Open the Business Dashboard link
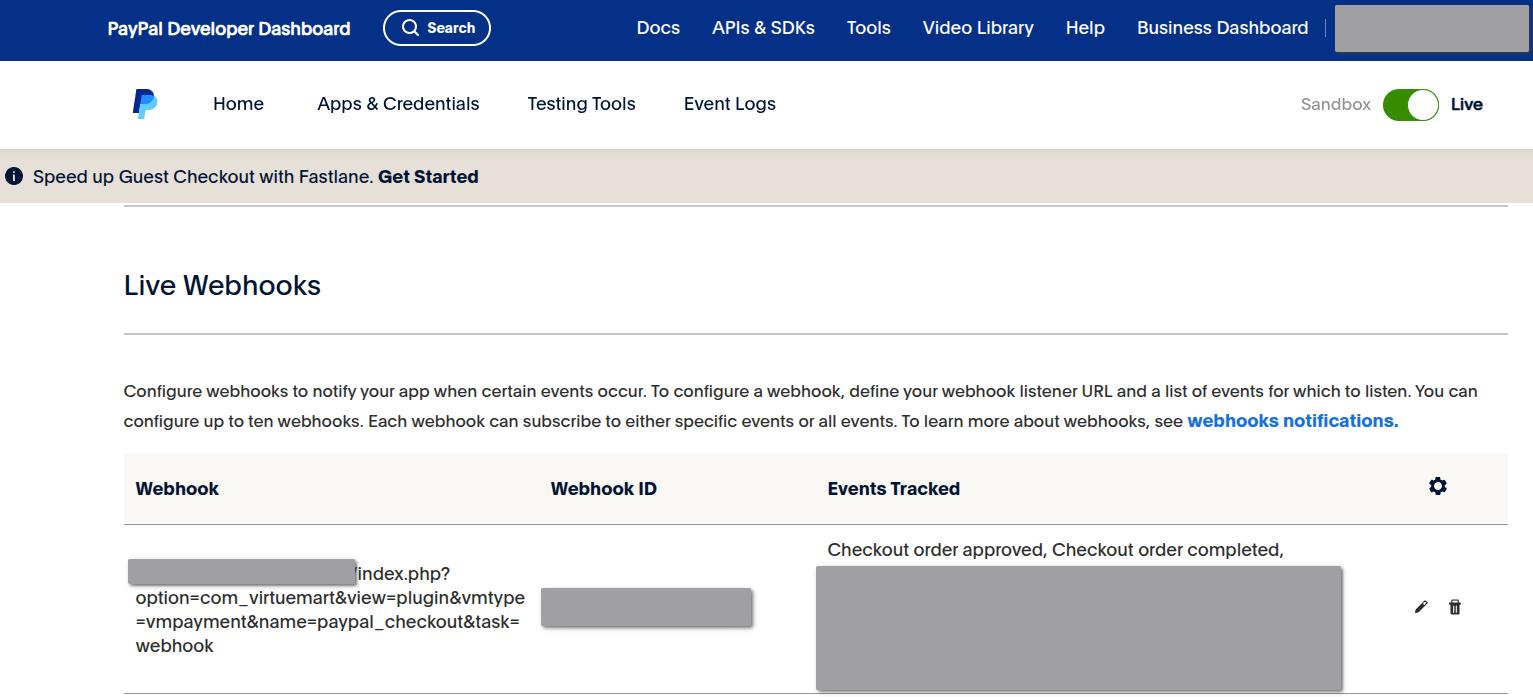Screen dimensions: 1533x697 (x=1222, y=28)
